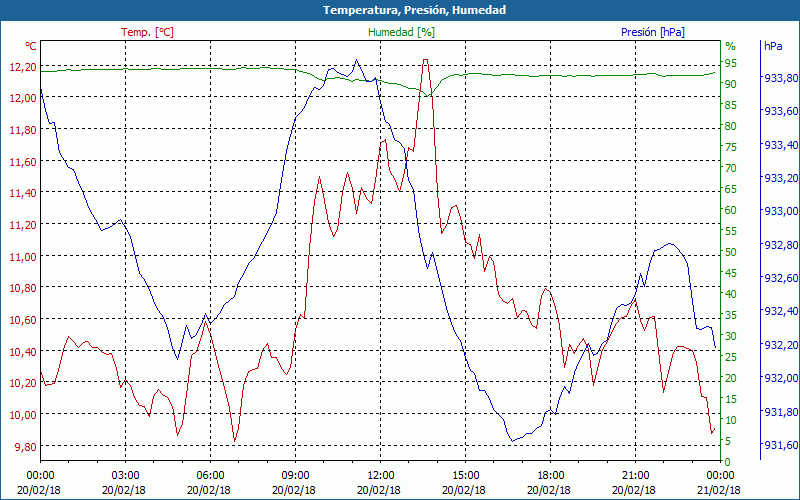Pick the '932,20' pressure axis value
The image size is (800, 500).
(781, 345)
